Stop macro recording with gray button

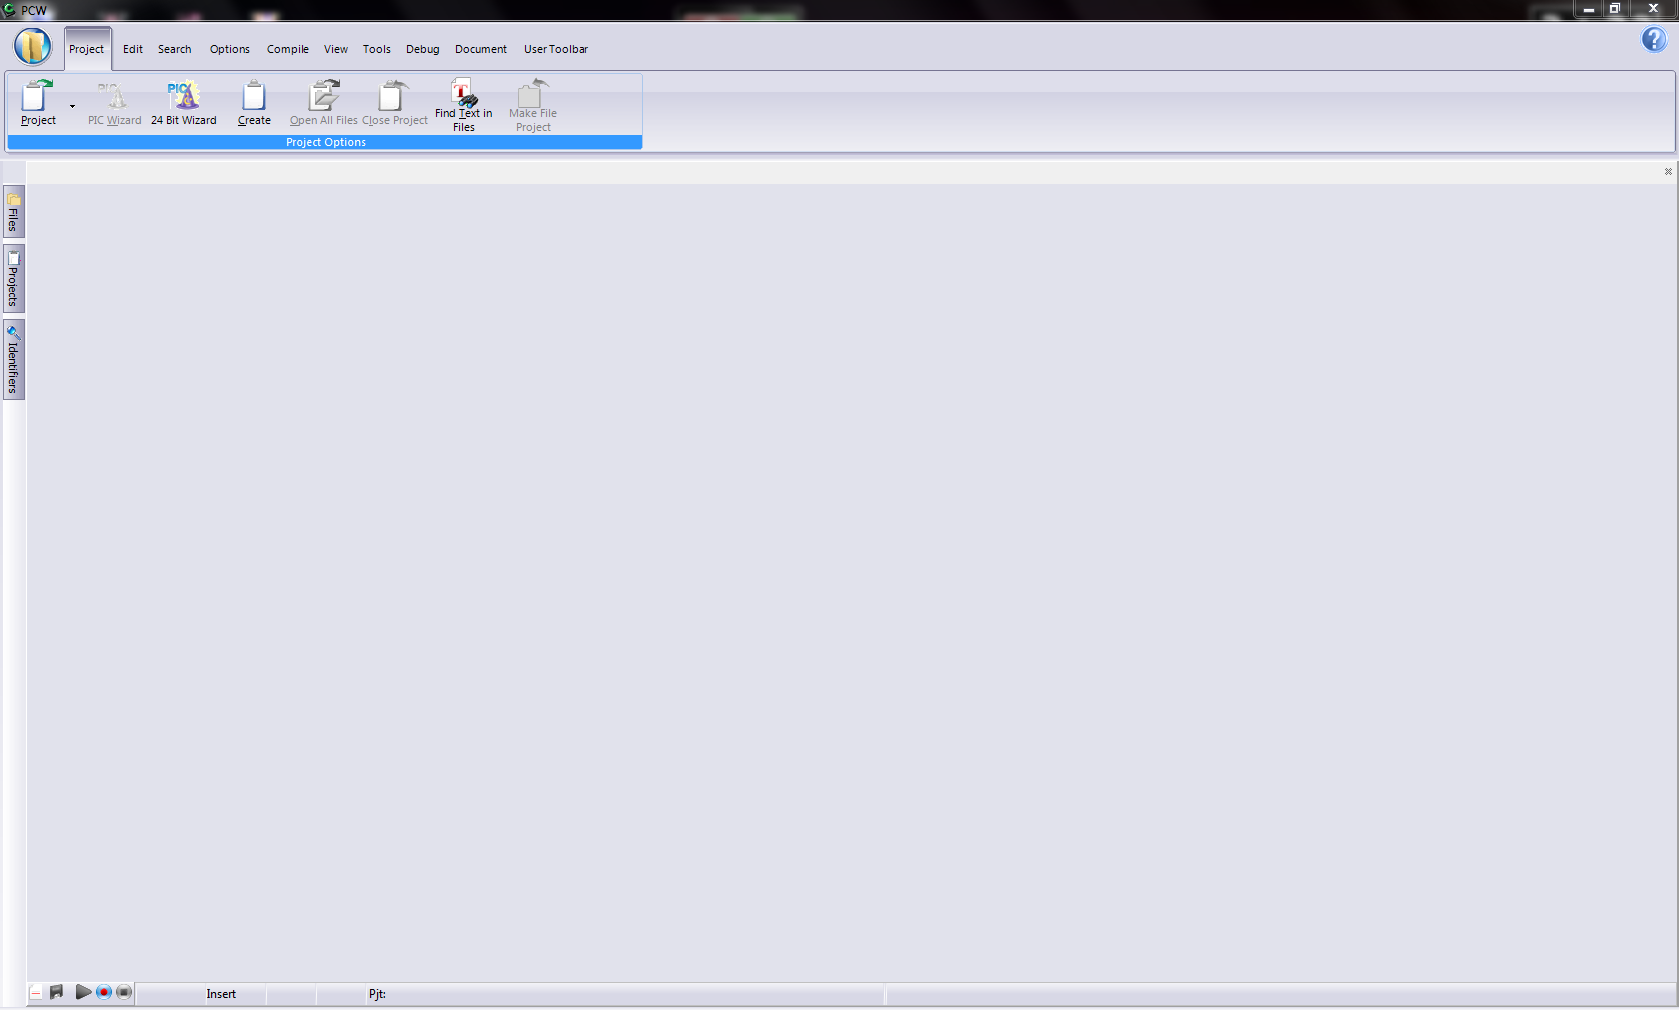(x=124, y=992)
